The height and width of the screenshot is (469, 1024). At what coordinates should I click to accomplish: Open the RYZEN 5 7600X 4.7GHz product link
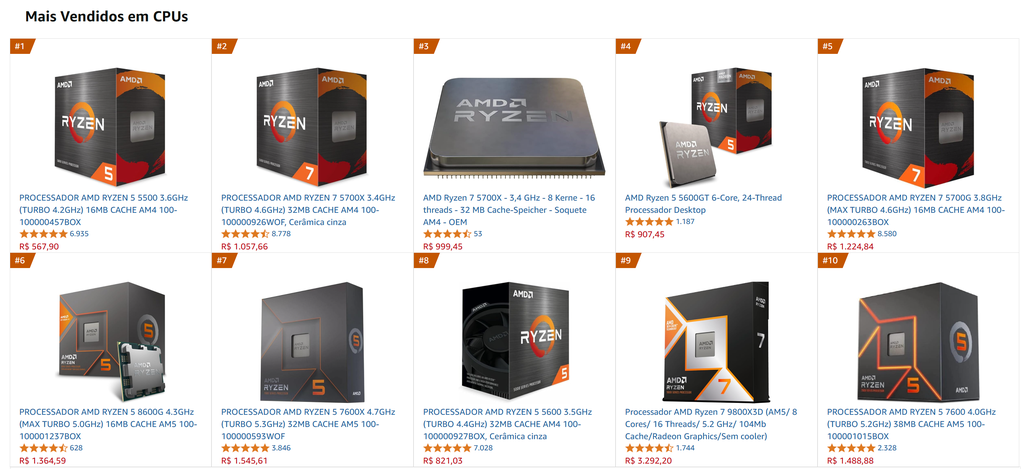(308, 424)
